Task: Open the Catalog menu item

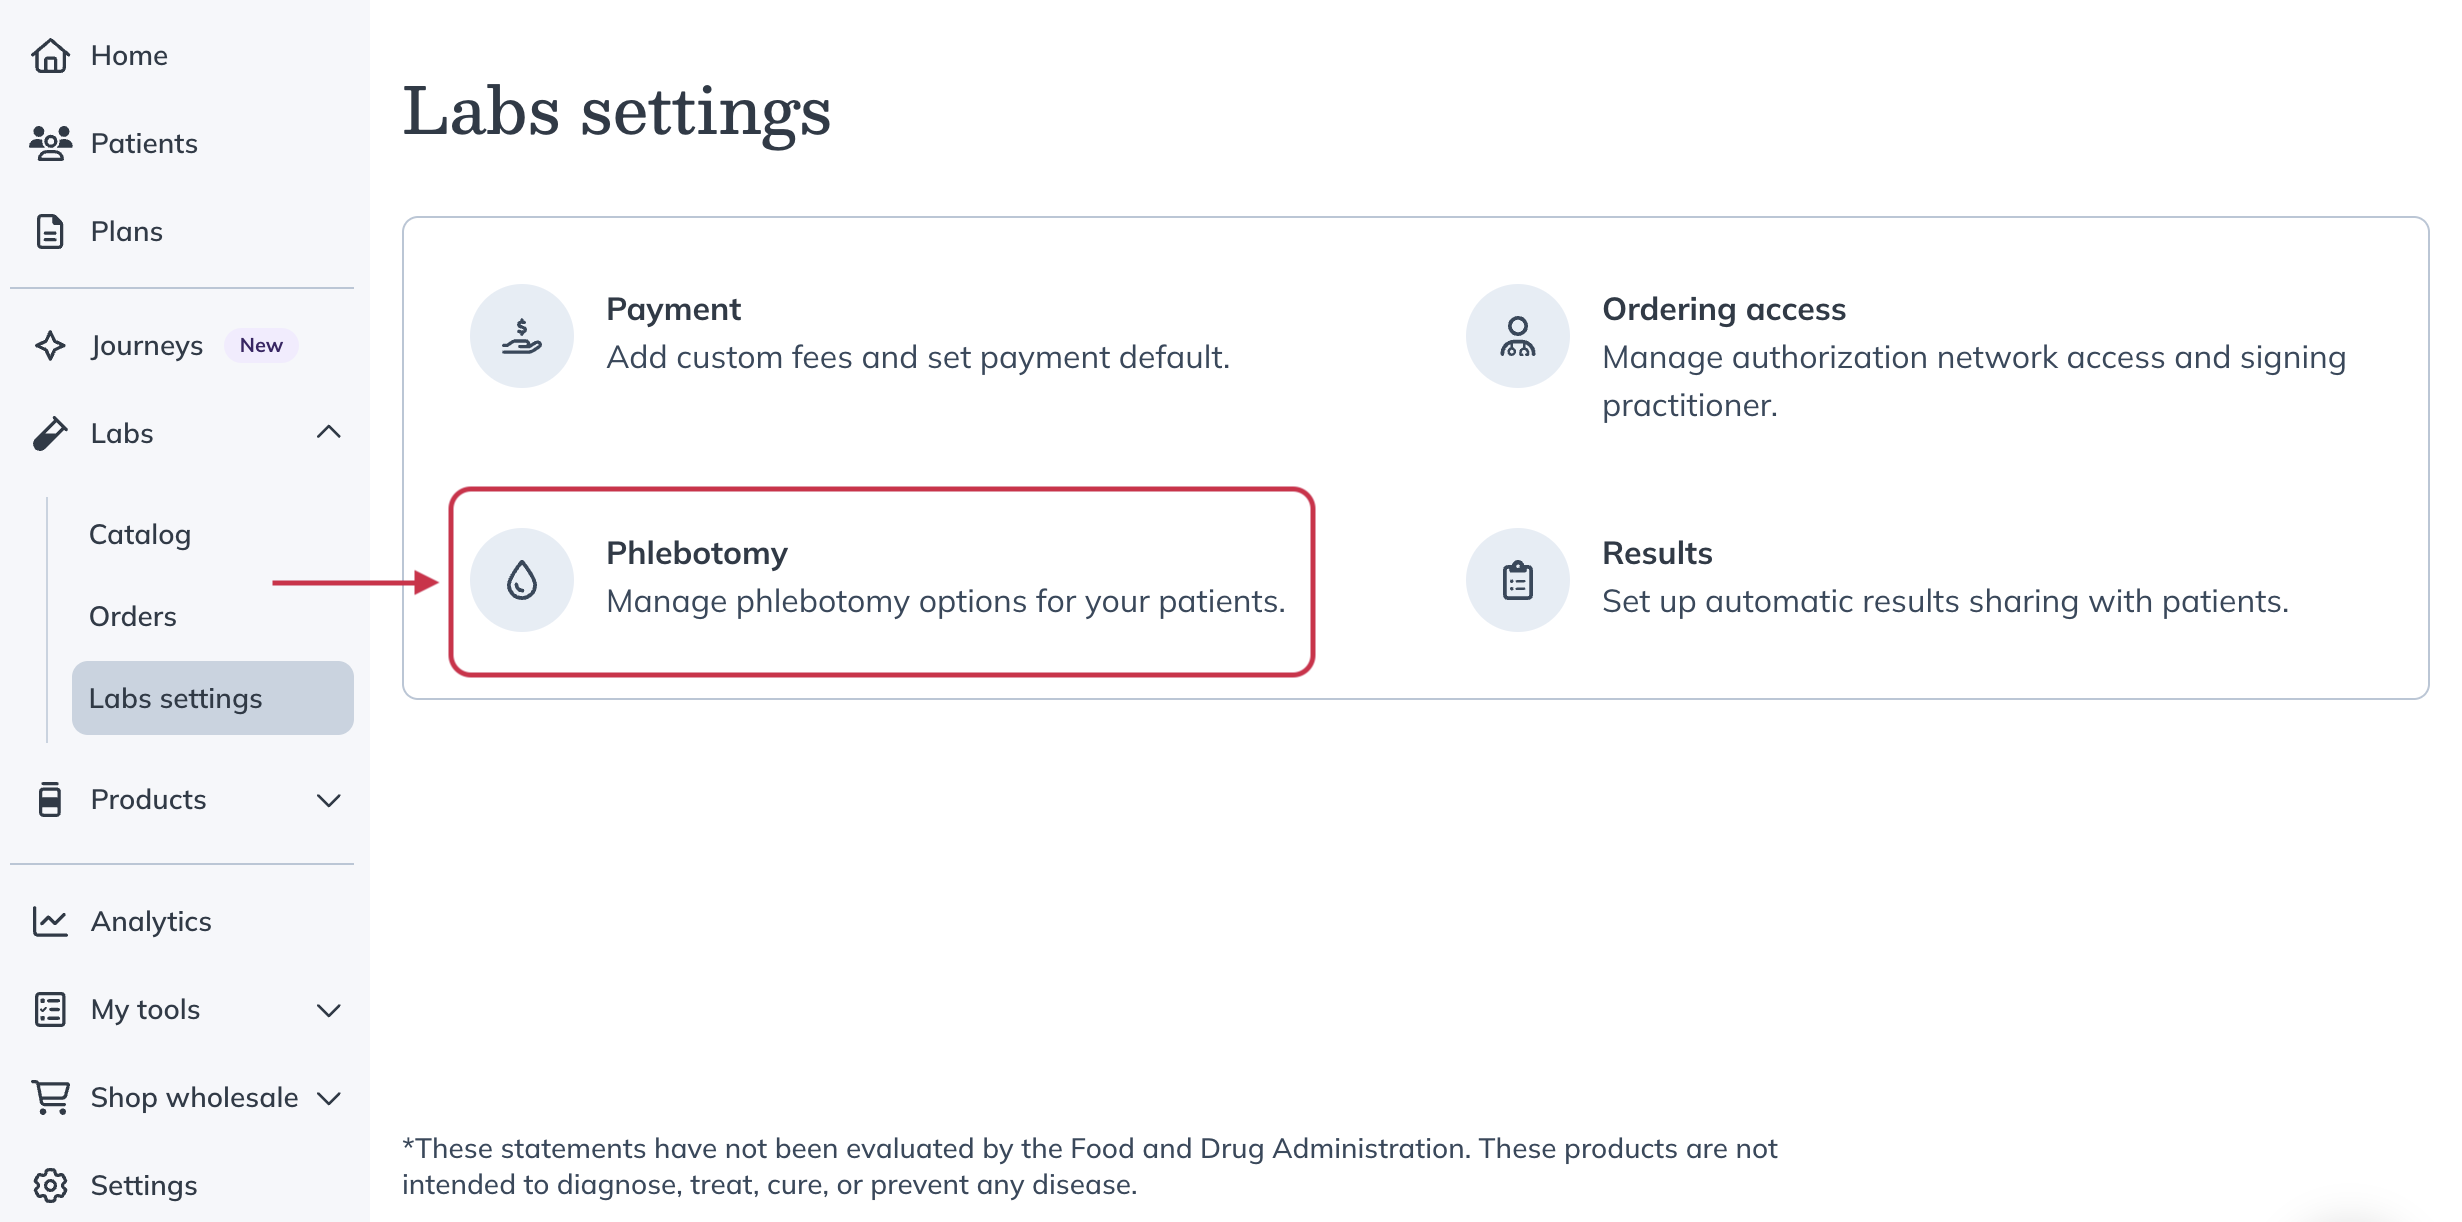Action: tap(139, 534)
